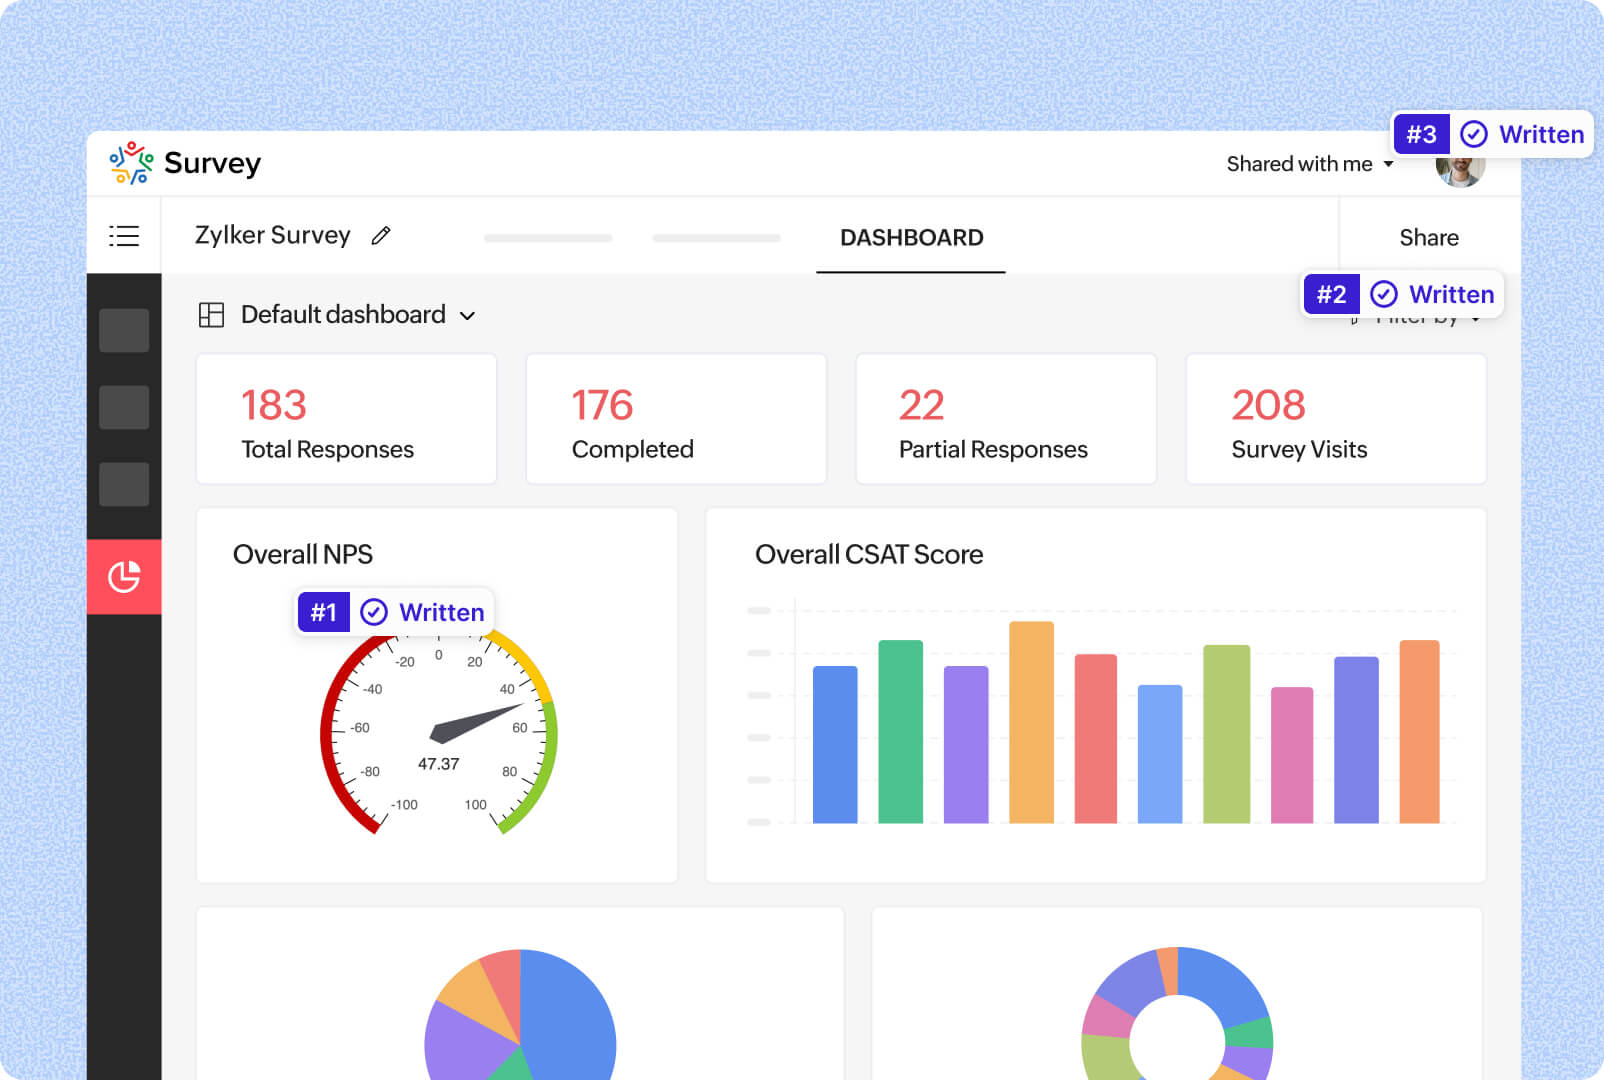1604x1080 pixels.
Task: Open the survey list panel icon
Action: coord(124,235)
